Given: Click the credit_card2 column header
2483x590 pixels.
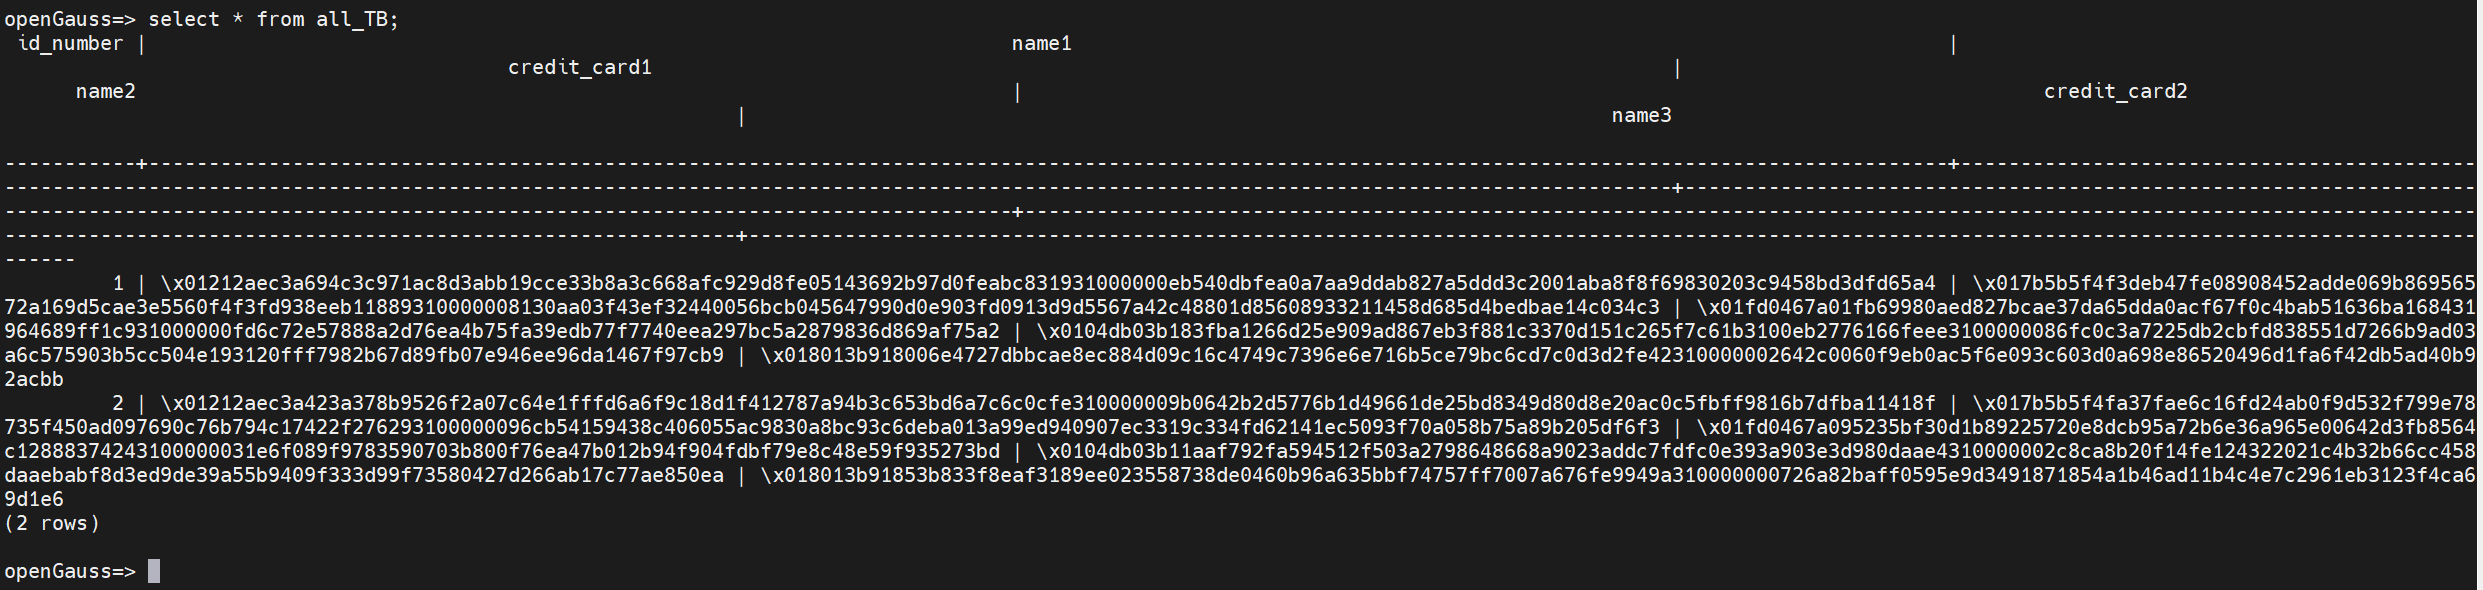Looking at the screenshot, I should (2115, 91).
